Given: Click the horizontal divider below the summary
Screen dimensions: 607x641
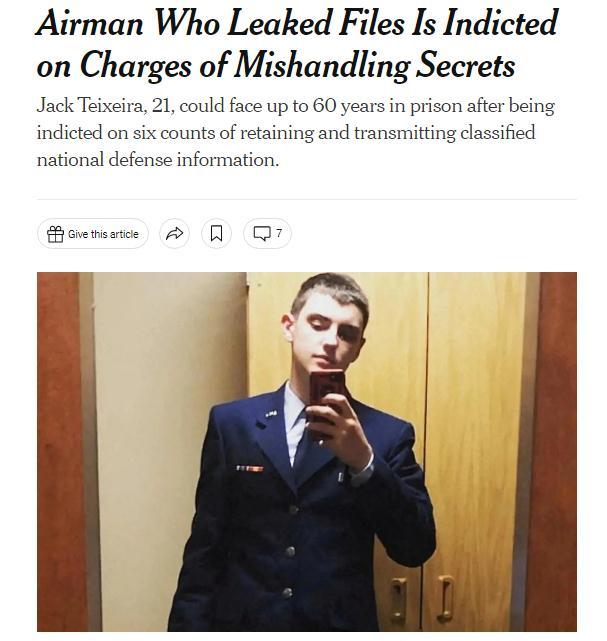Looking at the screenshot, I should tap(307, 199).
